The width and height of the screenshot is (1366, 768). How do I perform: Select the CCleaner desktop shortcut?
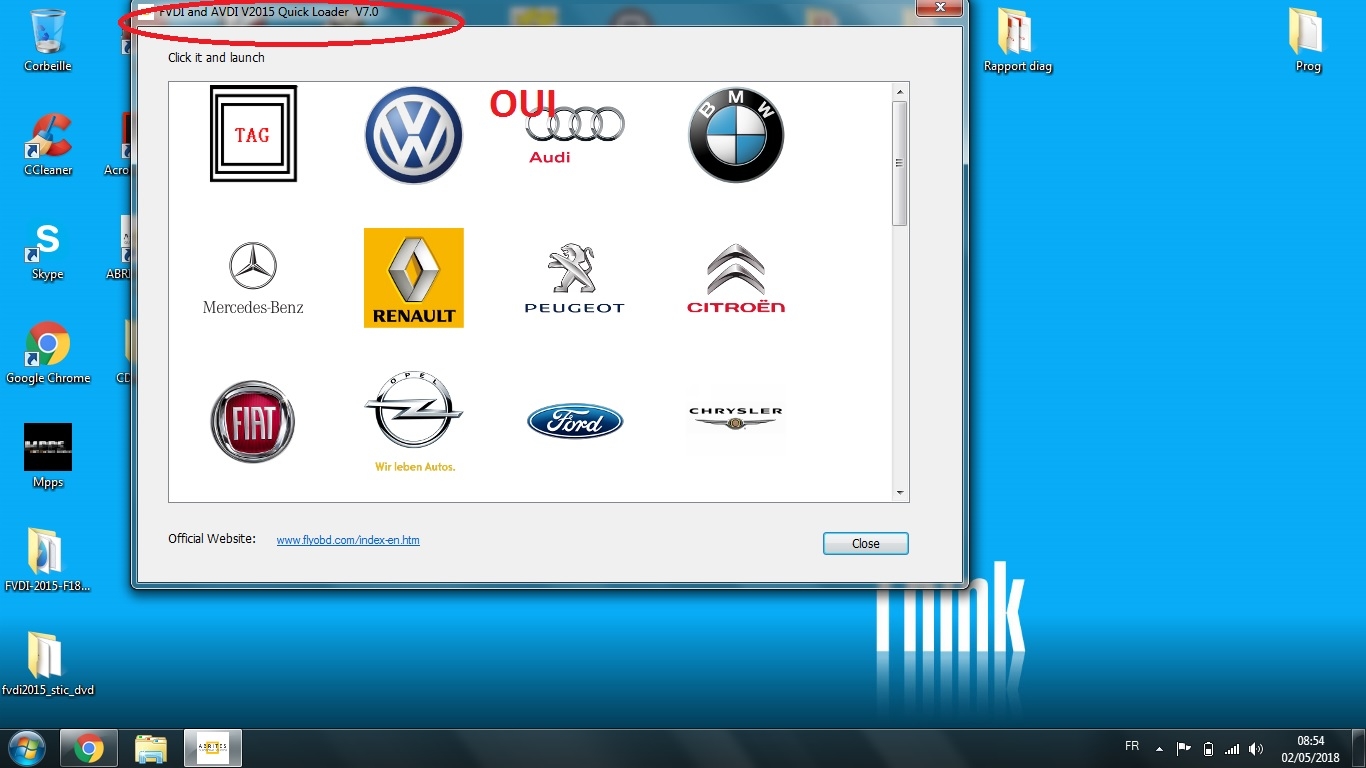[x=48, y=144]
